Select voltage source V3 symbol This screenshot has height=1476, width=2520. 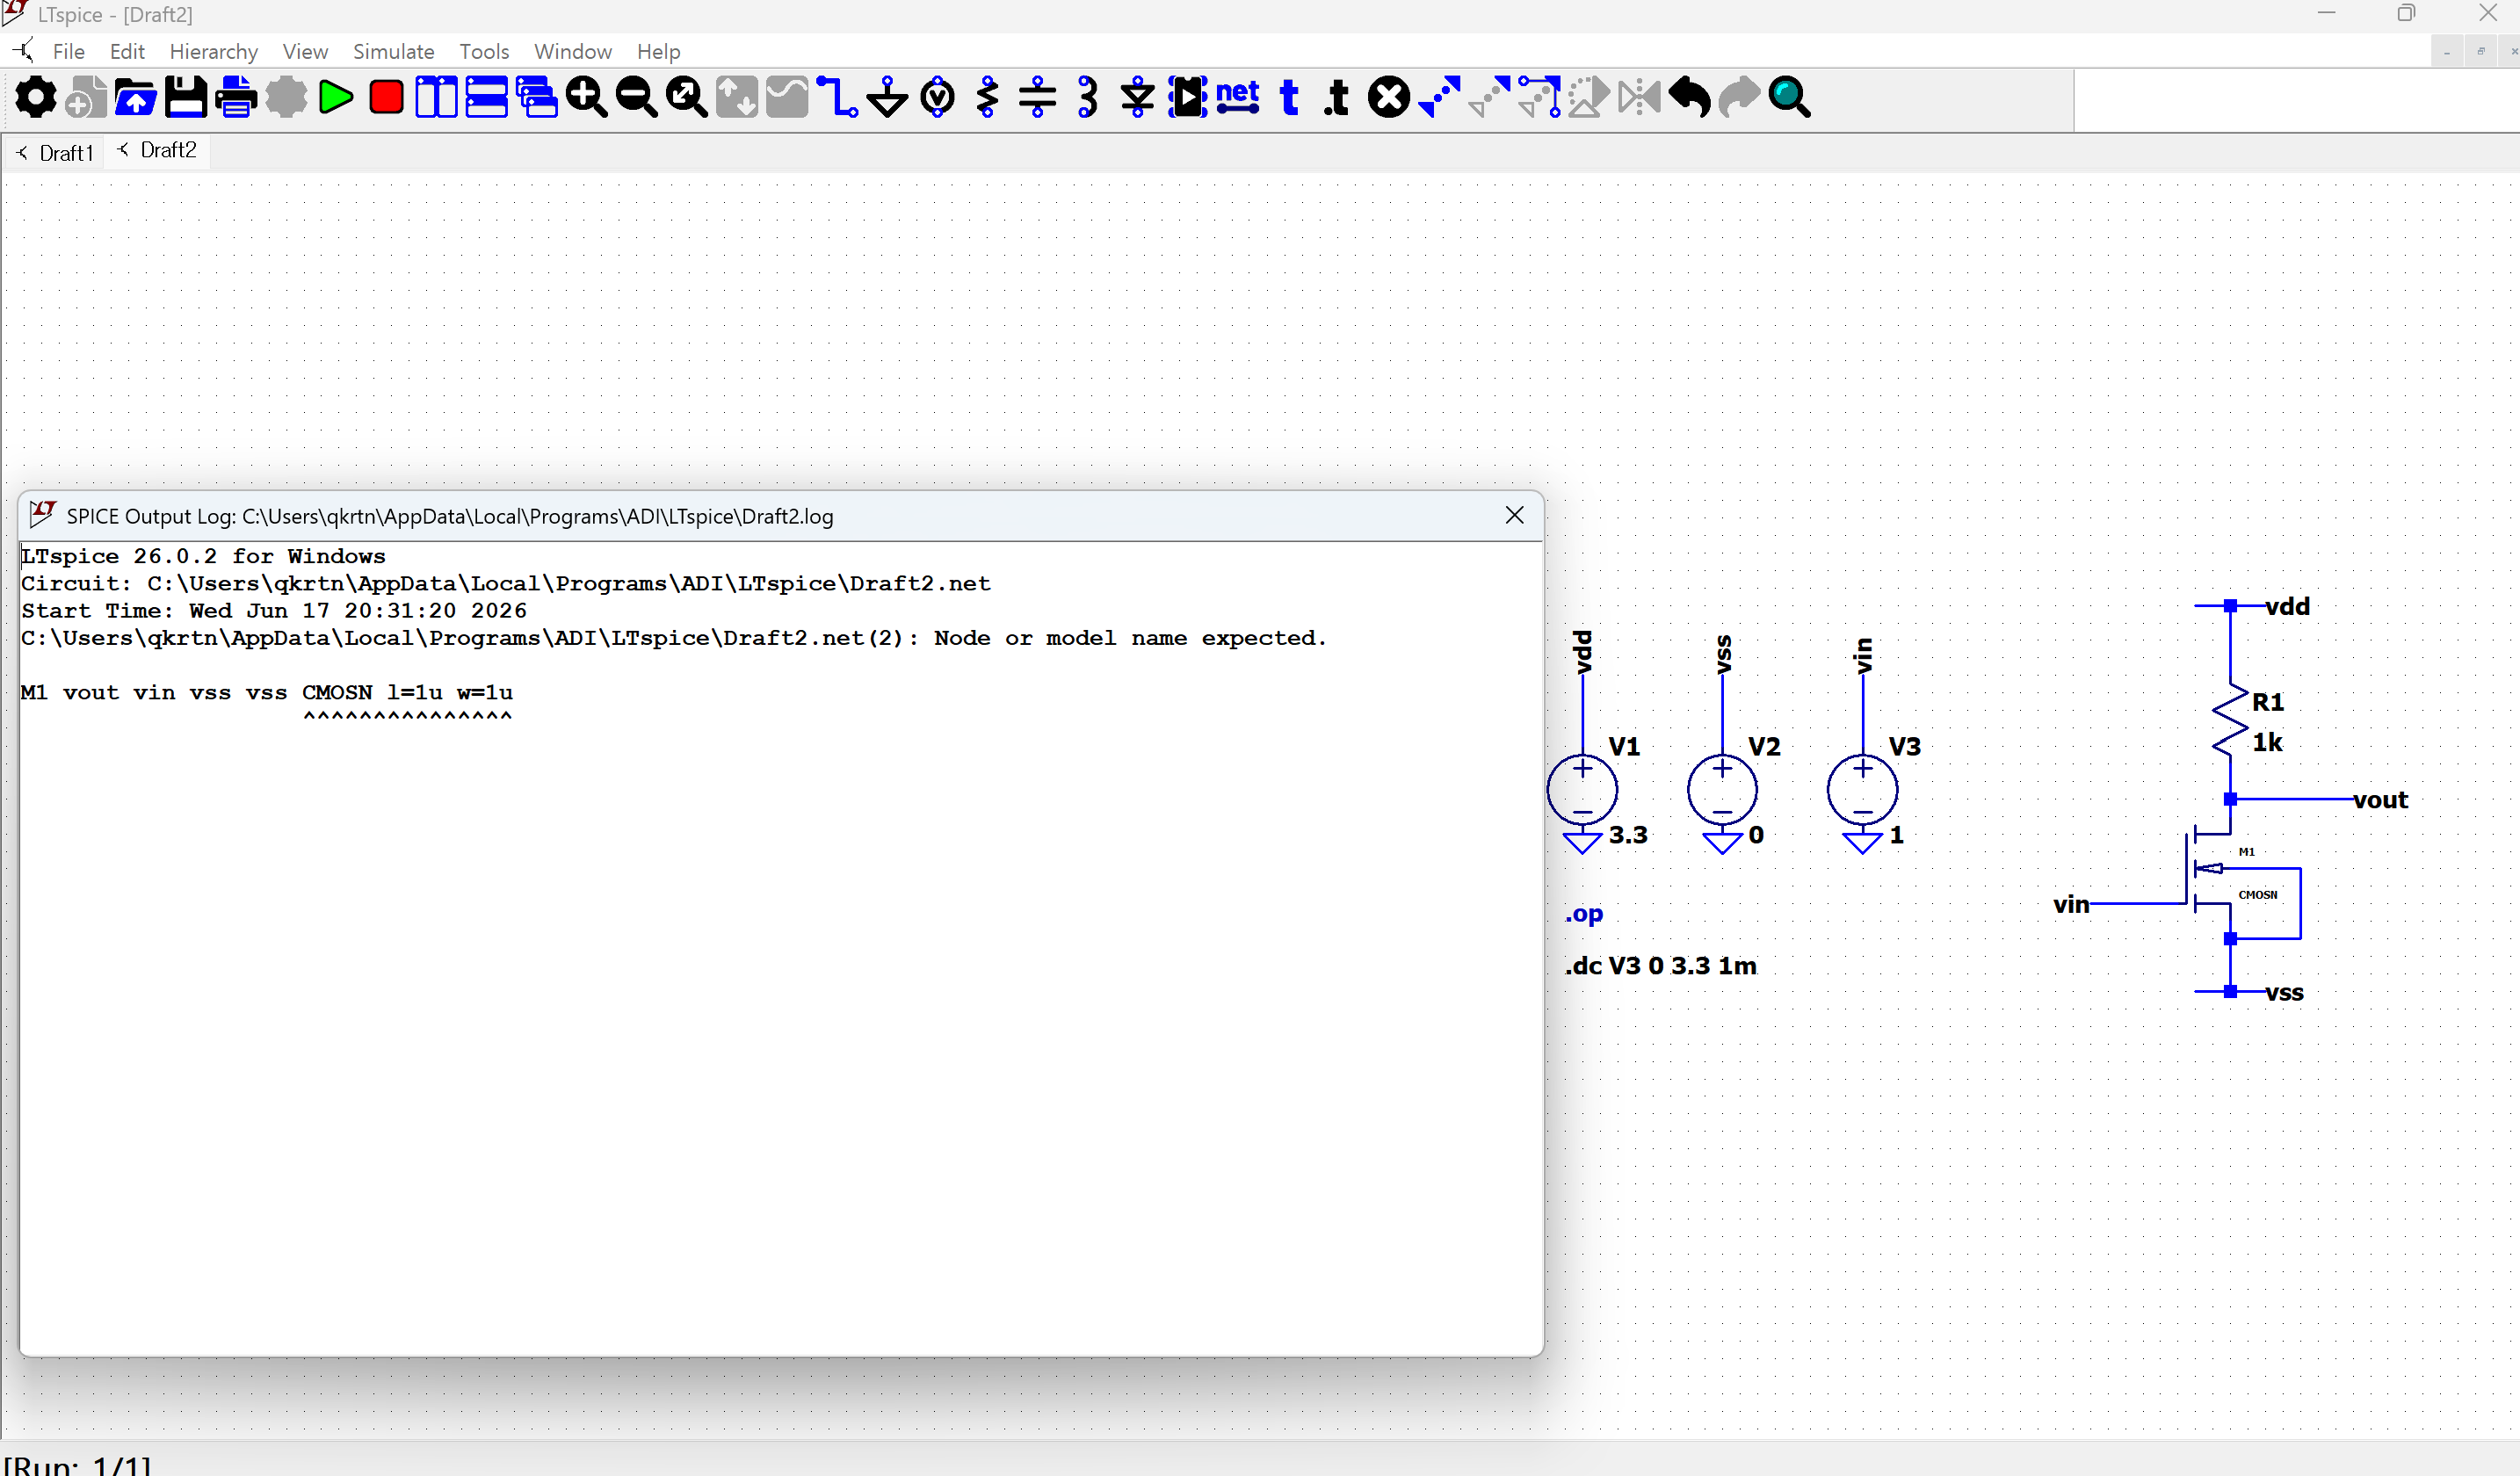click(x=1862, y=790)
